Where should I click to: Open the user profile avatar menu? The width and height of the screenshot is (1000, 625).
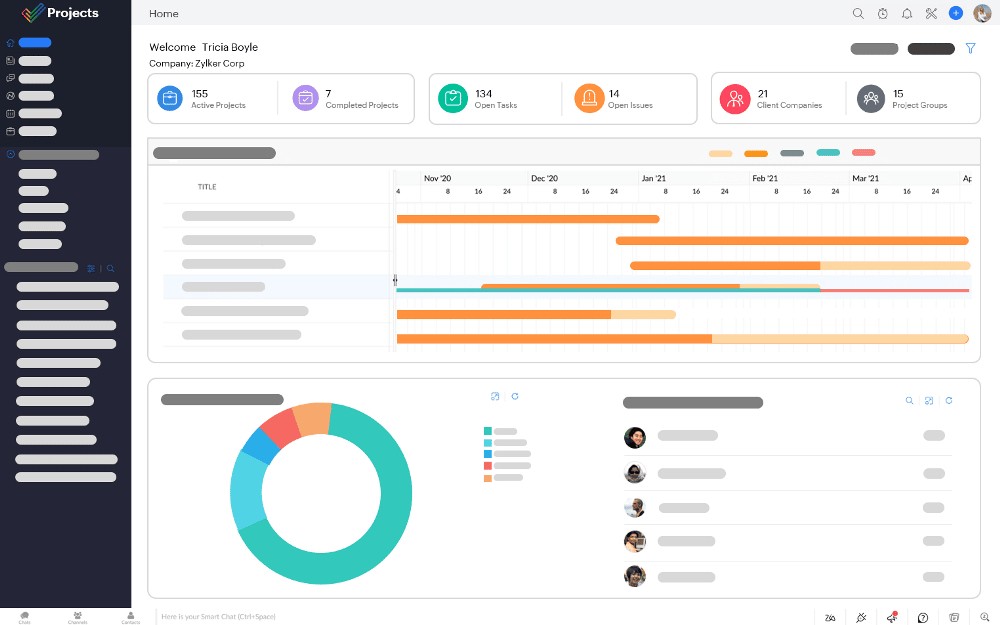point(982,13)
